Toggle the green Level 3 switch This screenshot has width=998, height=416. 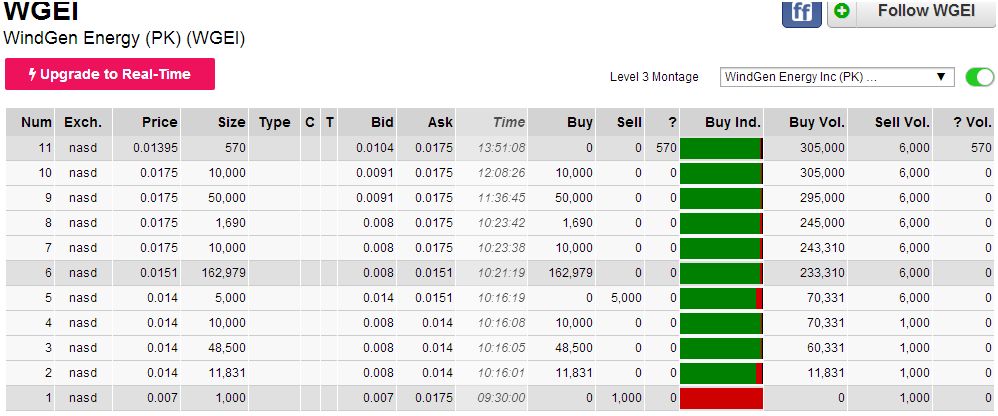coord(980,77)
